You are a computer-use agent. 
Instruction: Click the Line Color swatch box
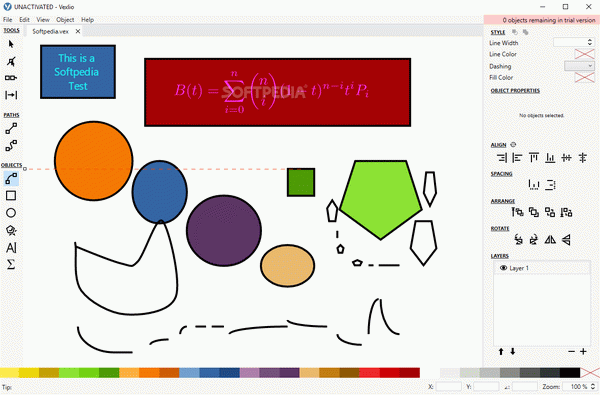(x=584, y=54)
